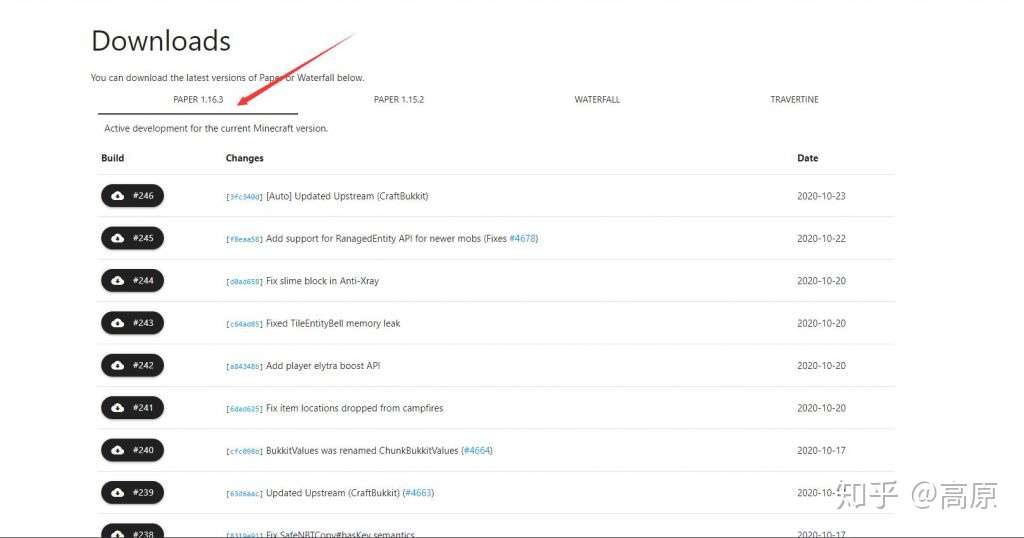Viewport: 1024px width, 538px height.
Task: Open commit link for elytra boost API
Action: tap(244, 366)
